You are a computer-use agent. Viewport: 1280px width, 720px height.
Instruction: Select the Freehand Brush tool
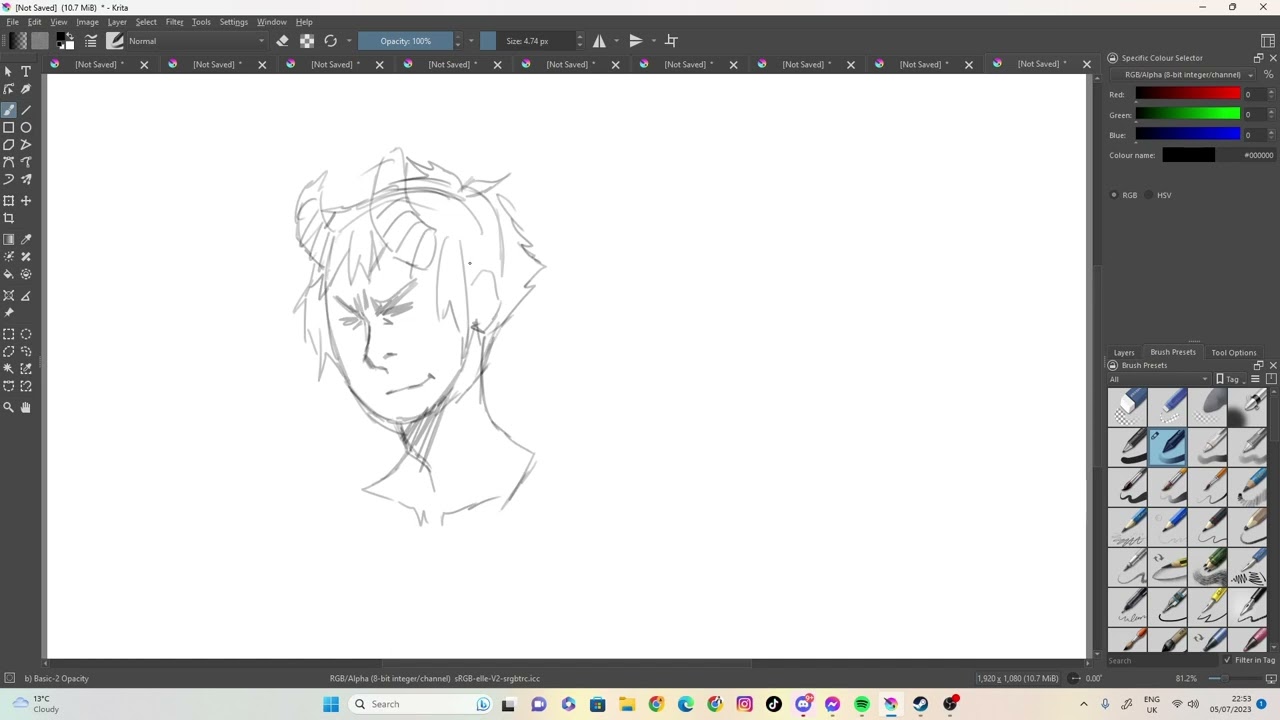pos(9,110)
